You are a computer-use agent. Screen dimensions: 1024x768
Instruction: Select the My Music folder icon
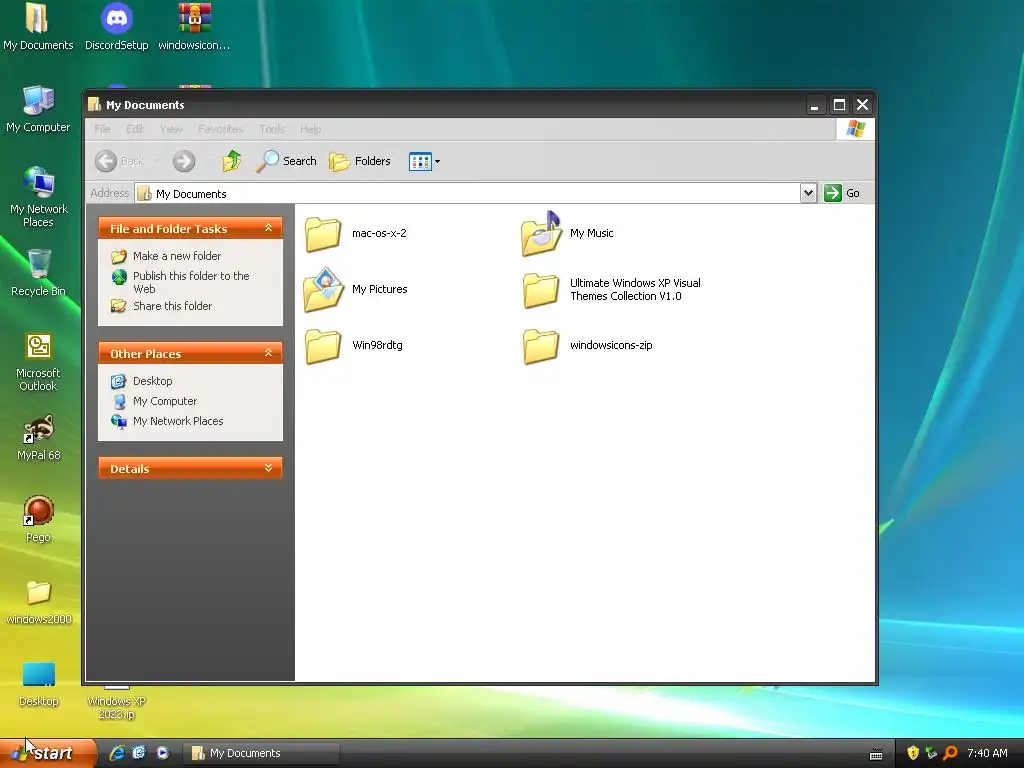(541, 234)
